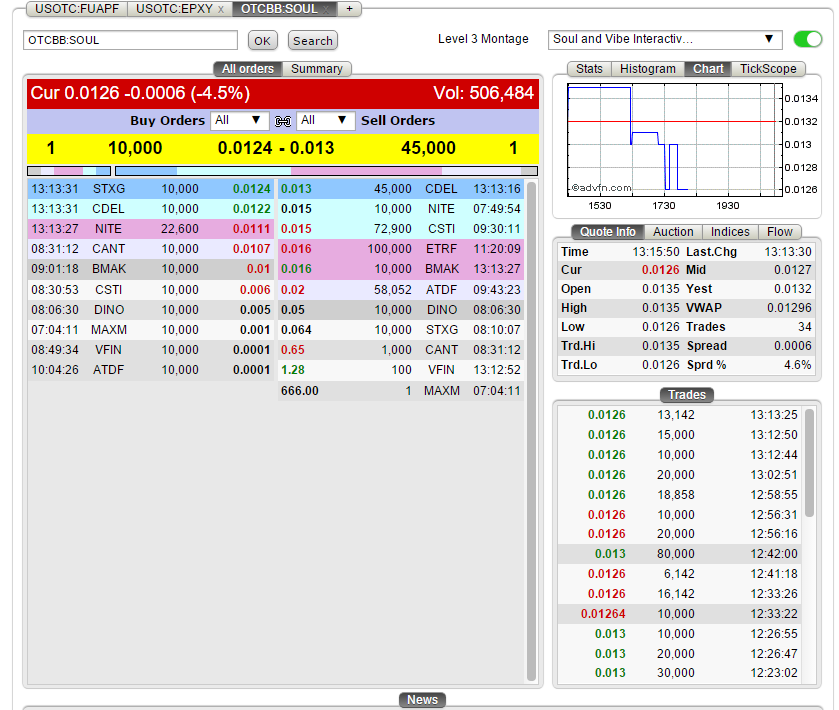Open the Summary orders tab
839x710 pixels.
pyautogui.click(x=316, y=69)
